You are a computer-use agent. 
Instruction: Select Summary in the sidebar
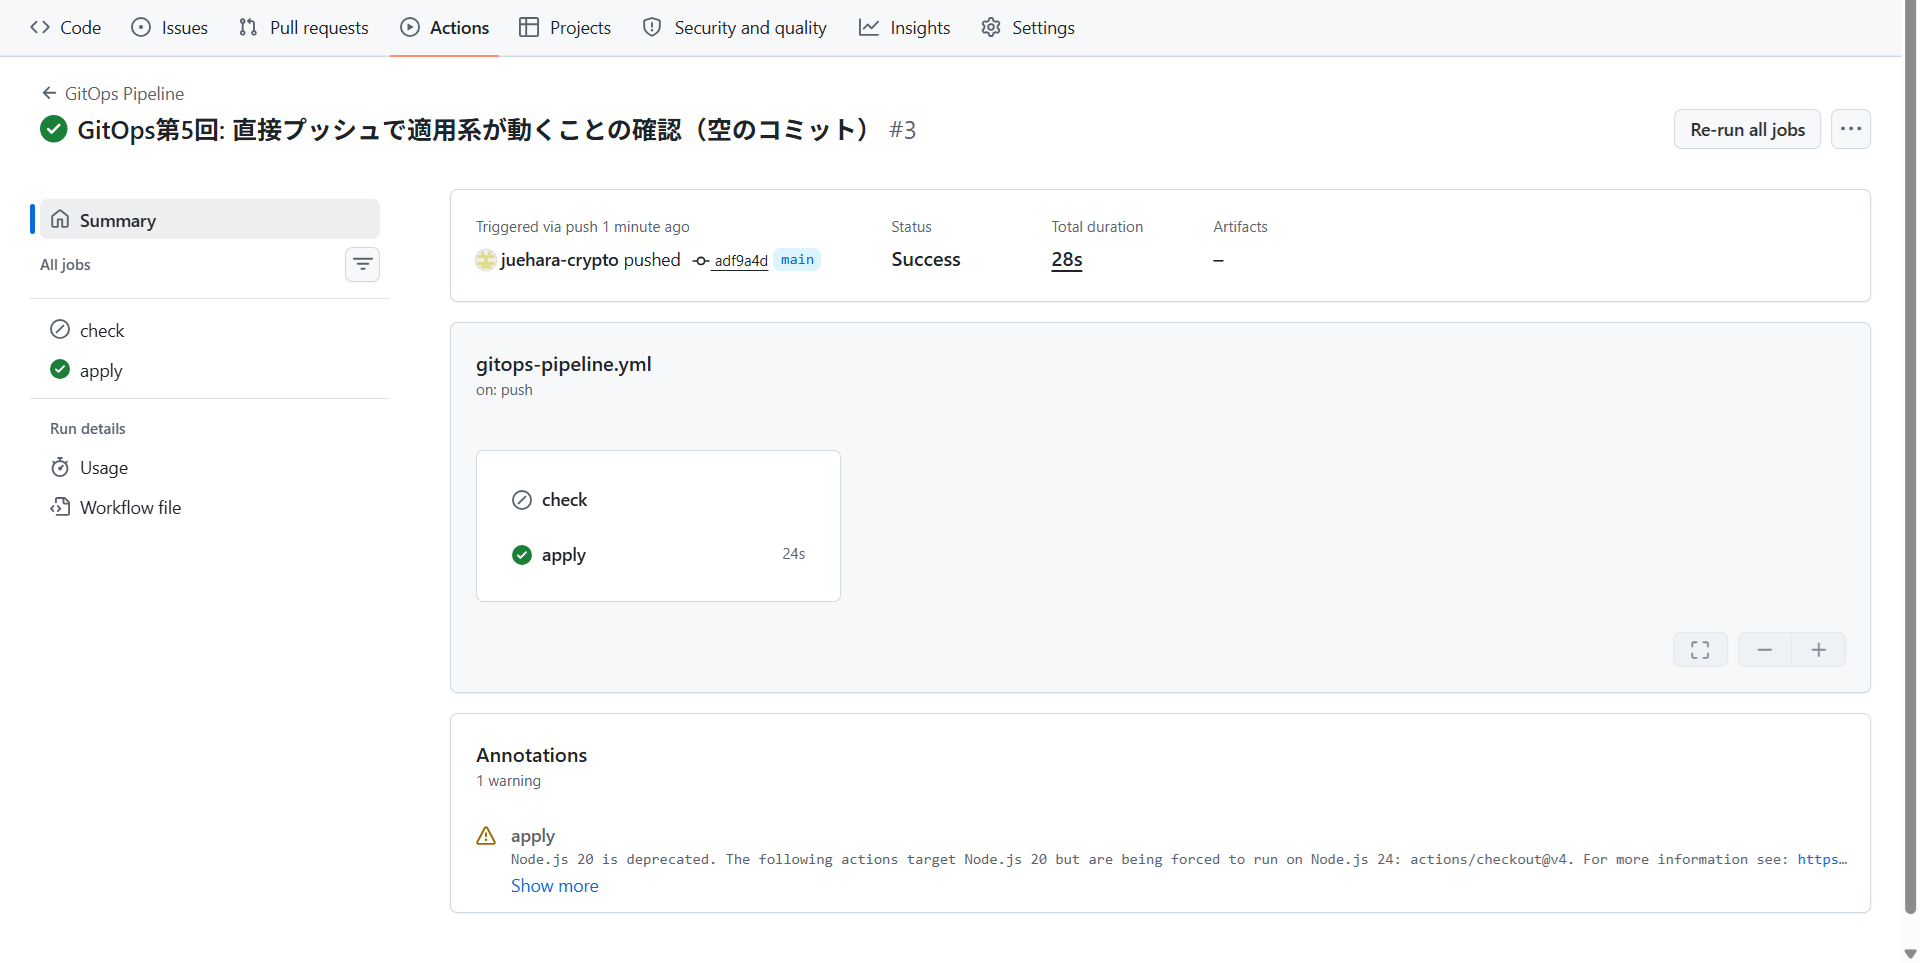(x=210, y=219)
